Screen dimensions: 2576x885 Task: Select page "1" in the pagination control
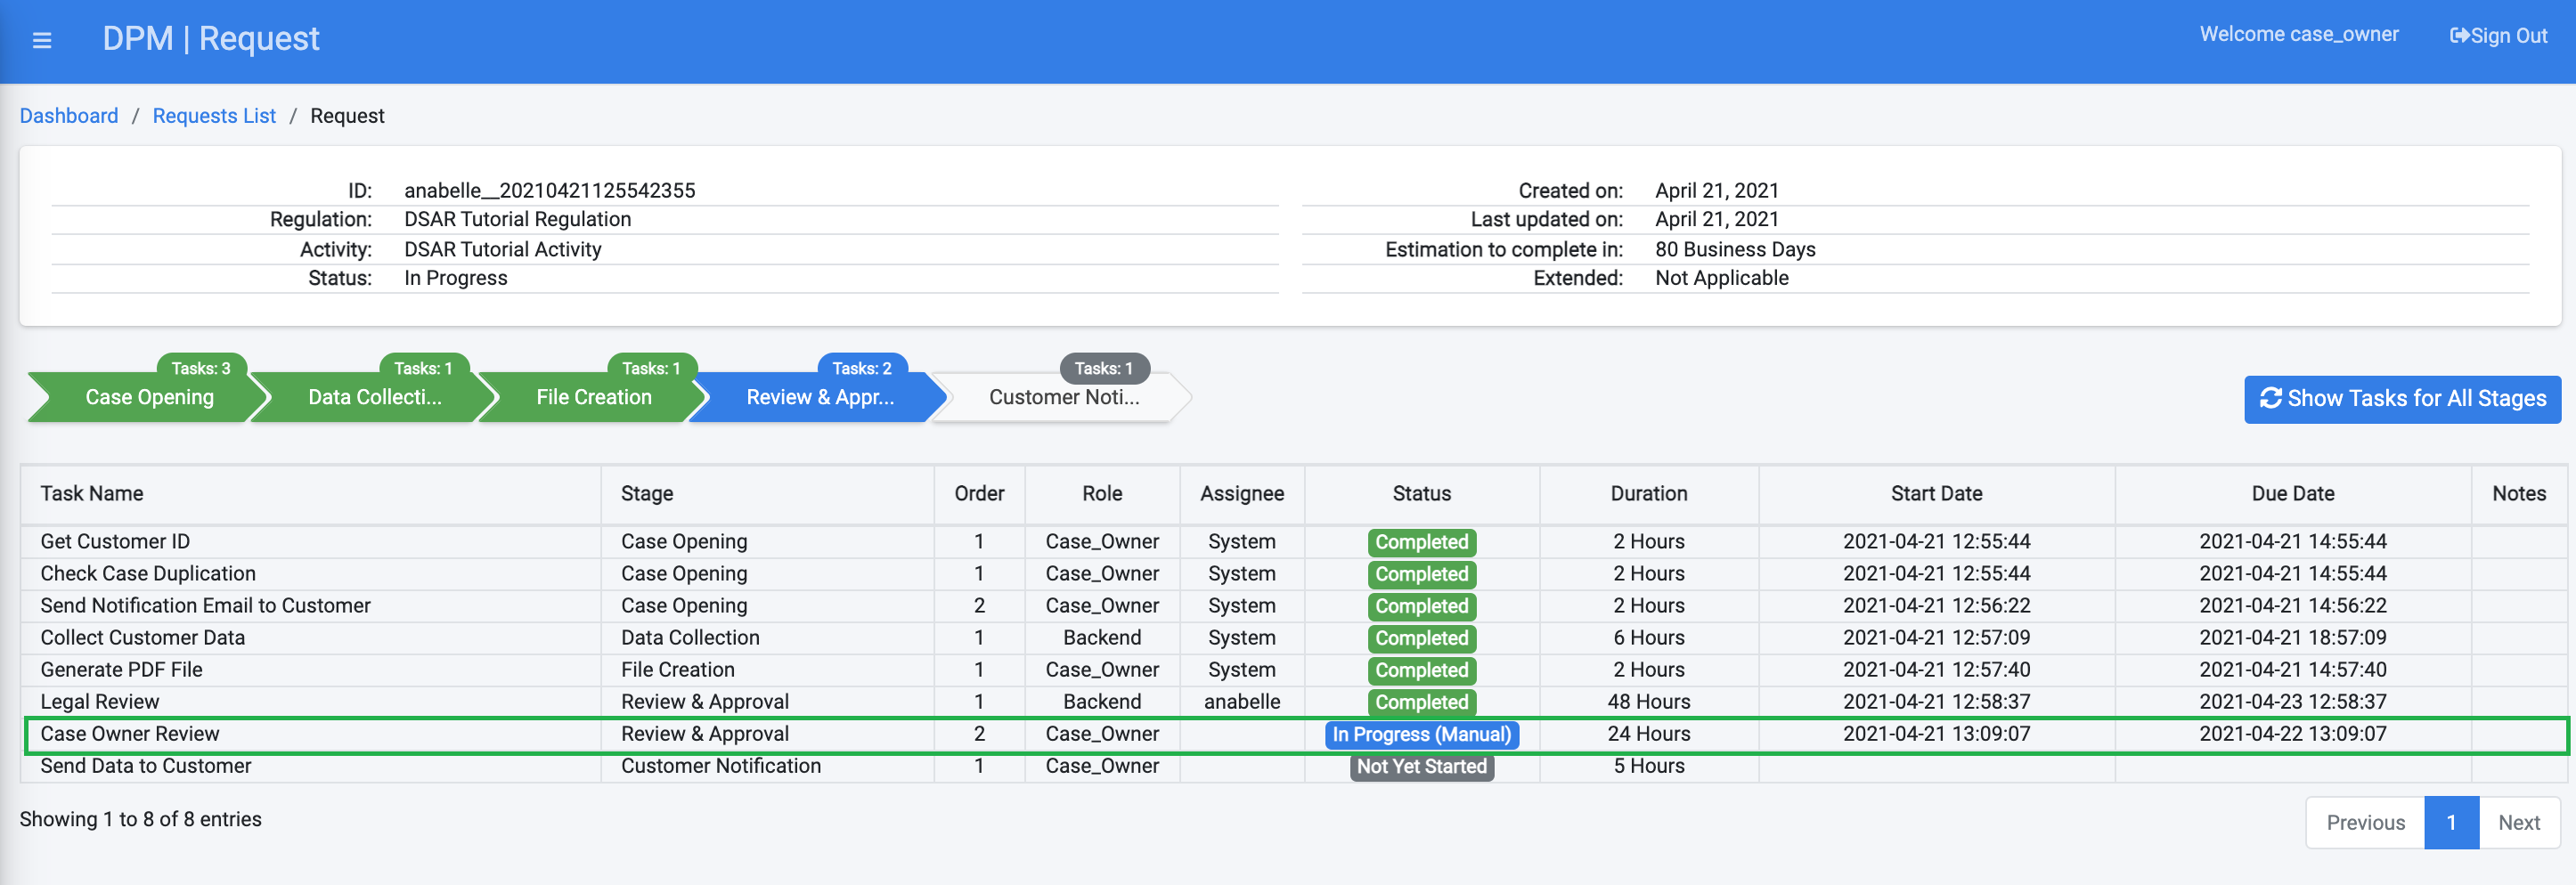coord(2452,822)
